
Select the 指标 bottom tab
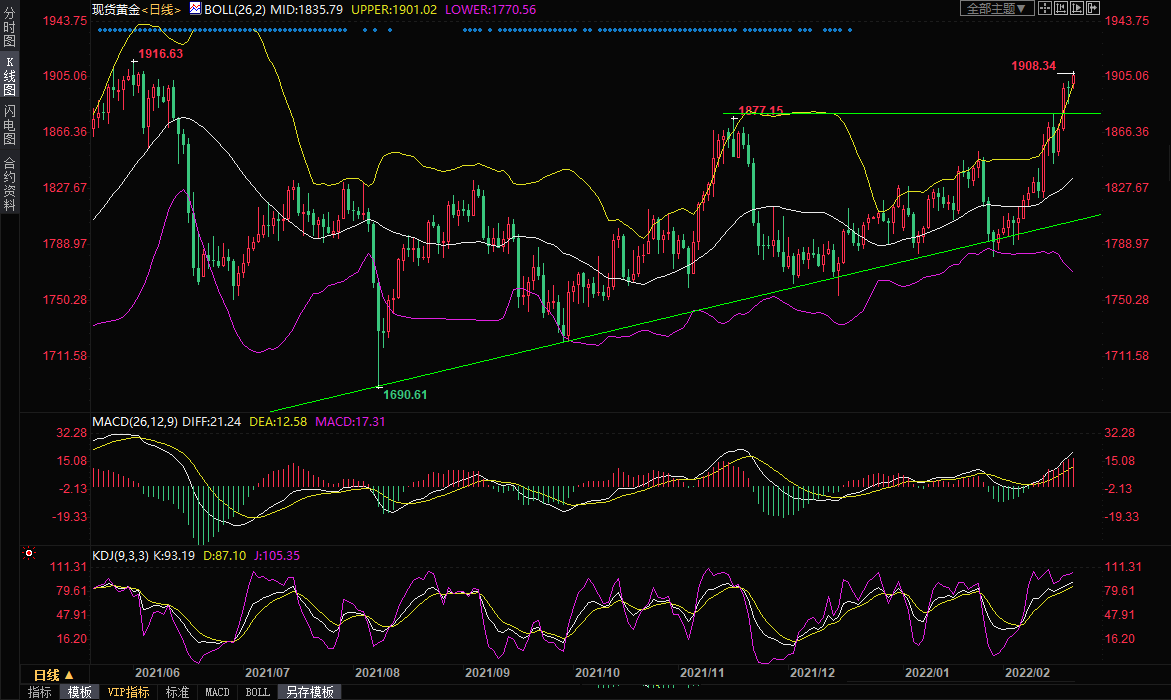click(40, 692)
